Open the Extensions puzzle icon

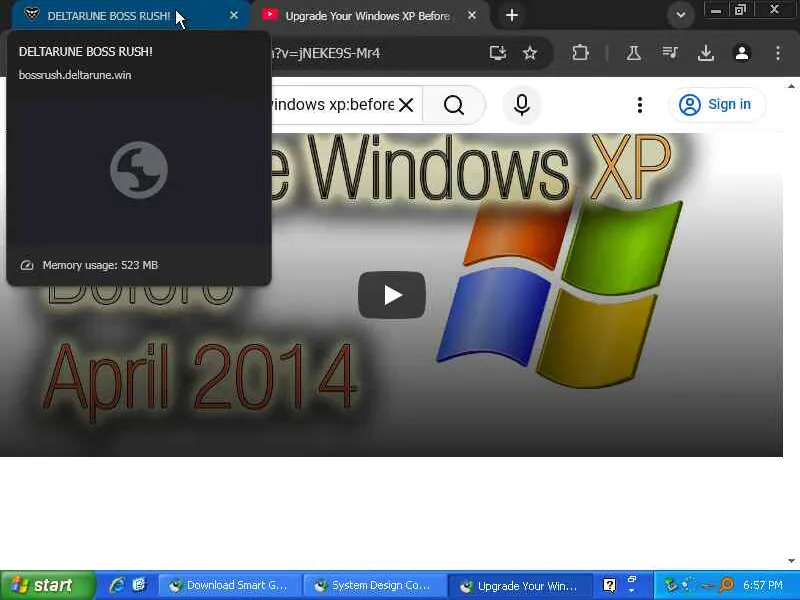tap(580, 53)
